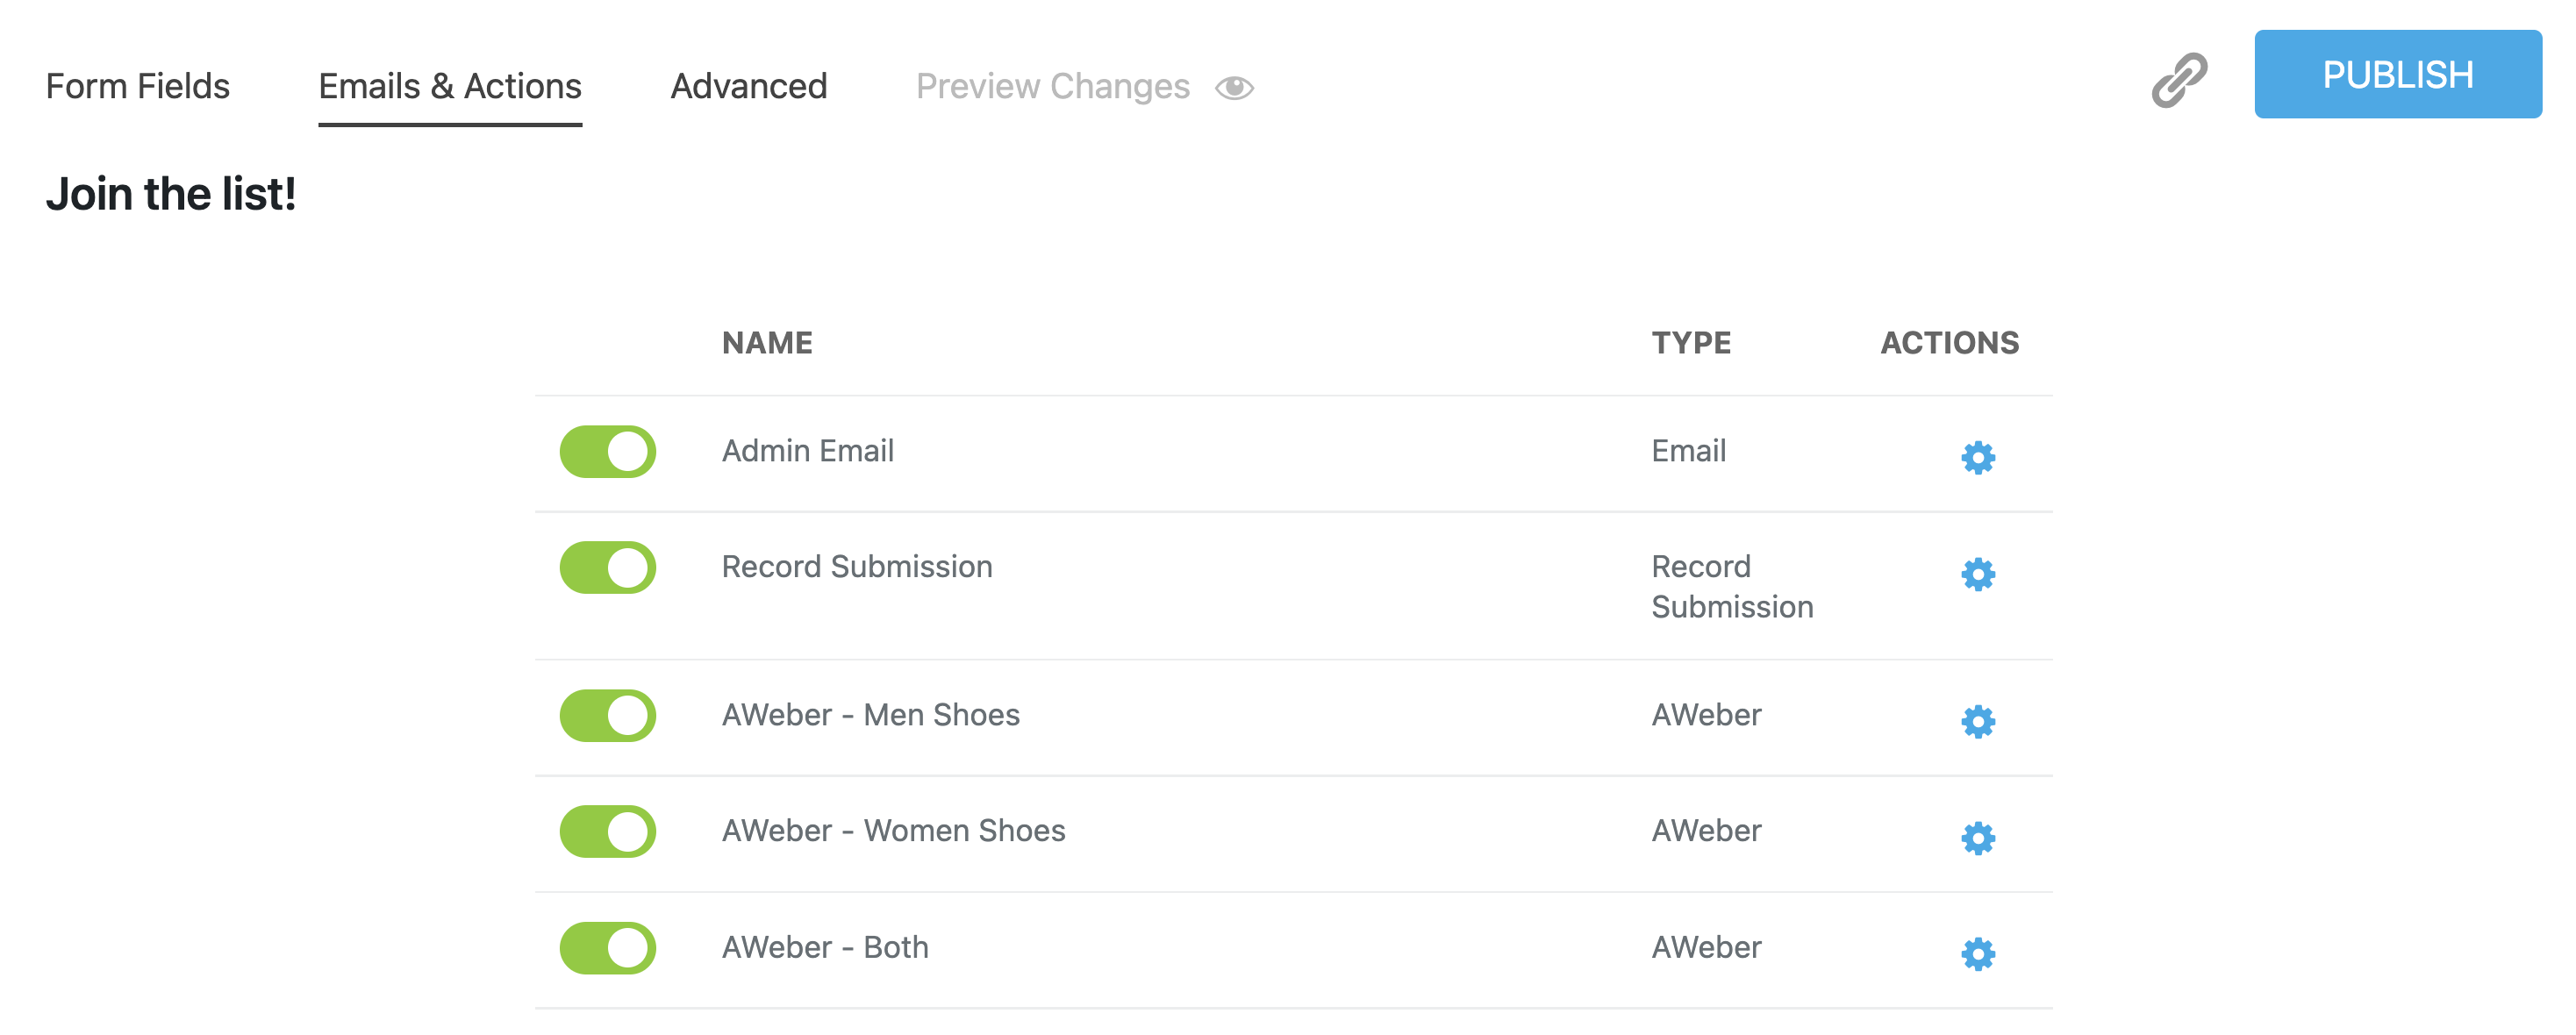Disable the AWeber - Men Shoes action
The width and height of the screenshot is (2576, 1035).
click(x=607, y=715)
